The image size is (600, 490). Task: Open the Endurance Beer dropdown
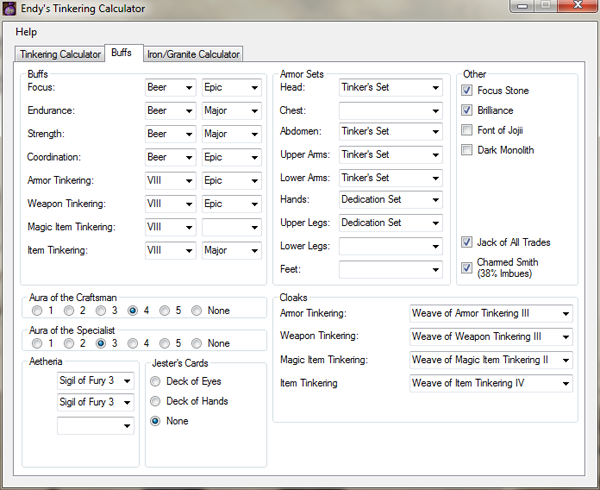(x=170, y=111)
